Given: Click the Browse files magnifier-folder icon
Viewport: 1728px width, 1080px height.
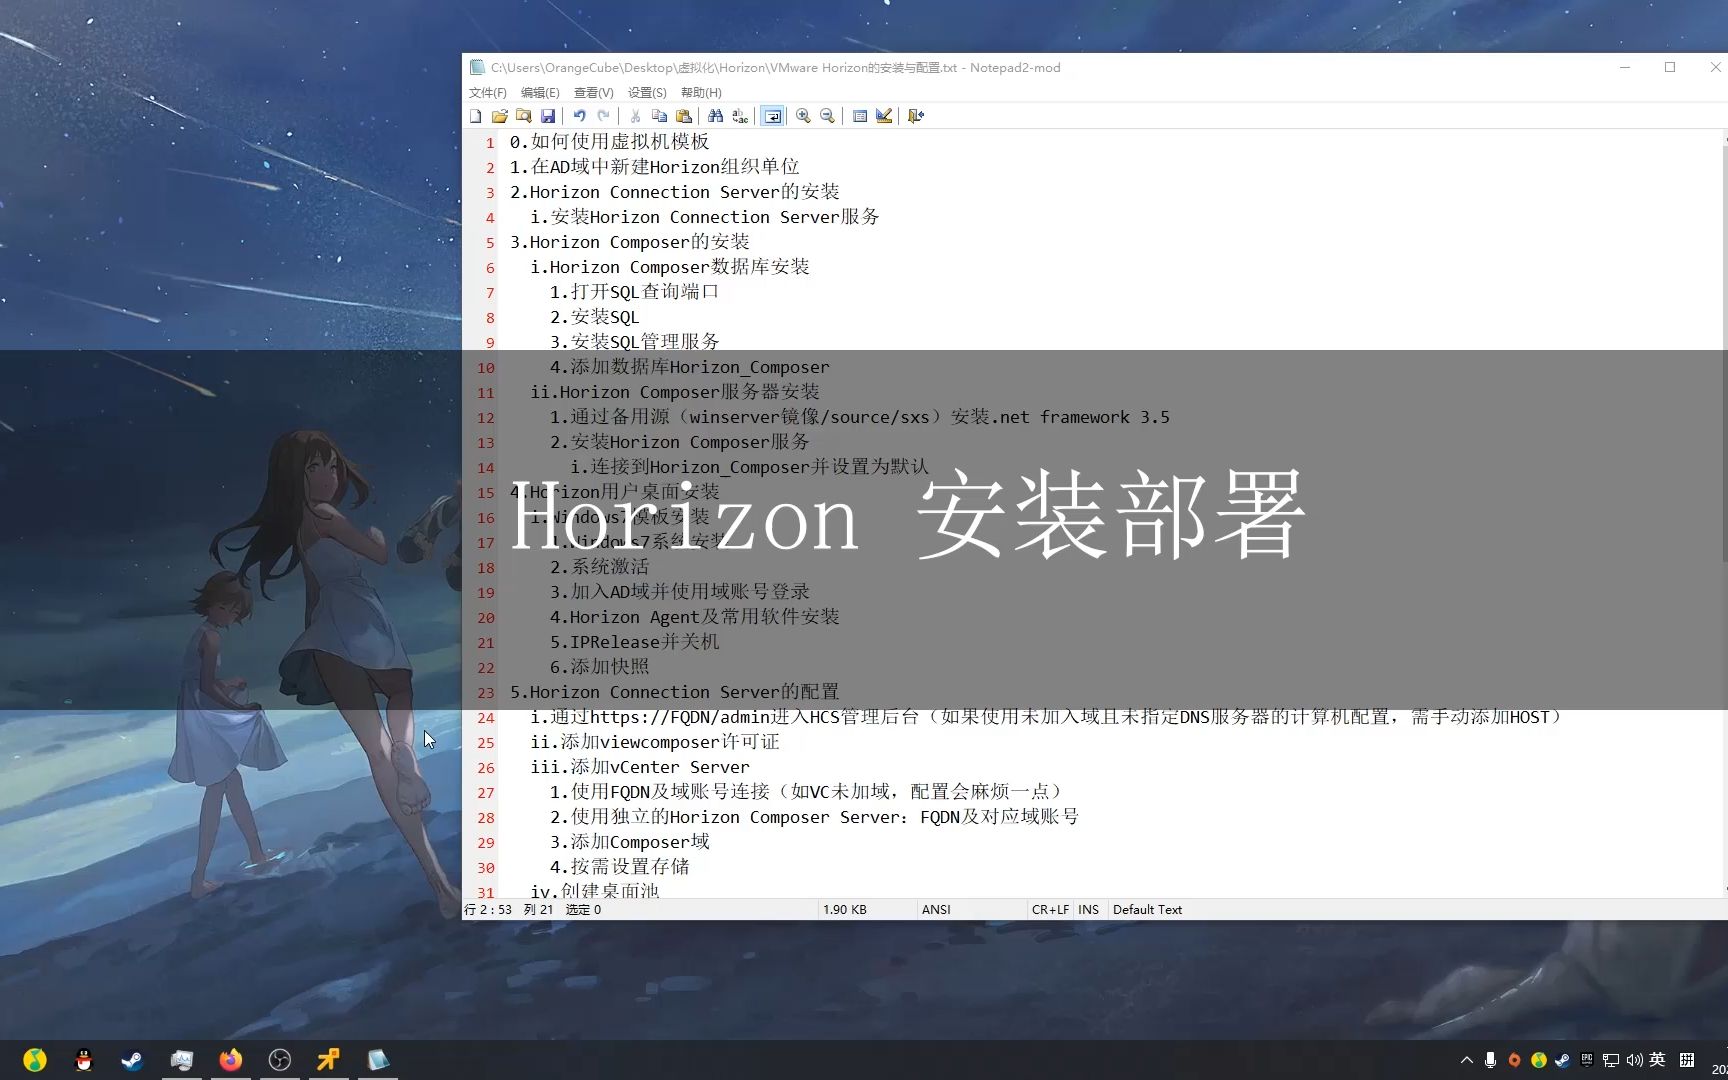Looking at the screenshot, I should click(523, 116).
